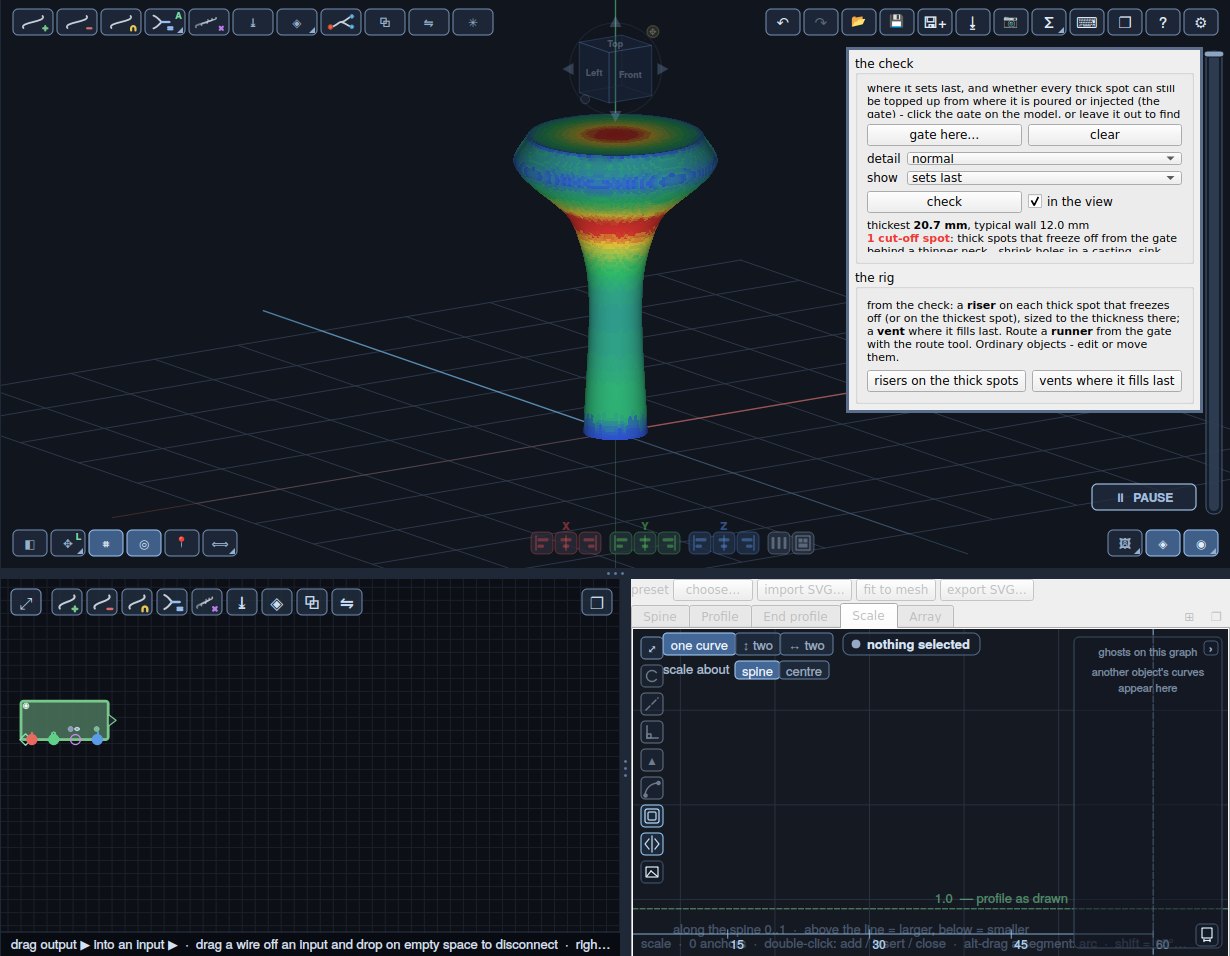Click the 'gate here...' button

tap(944, 134)
